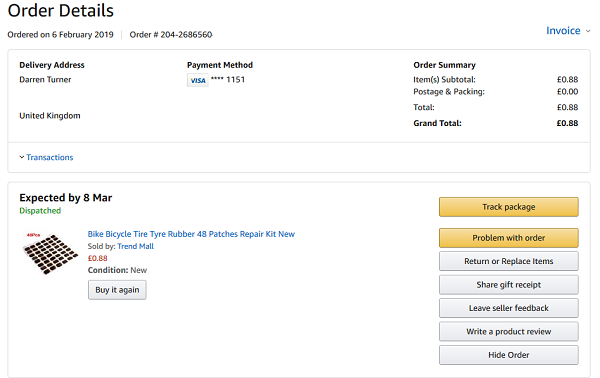Click the VISA card icon
The width and height of the screenshot is (600, 378).
(x=198, y=80)
